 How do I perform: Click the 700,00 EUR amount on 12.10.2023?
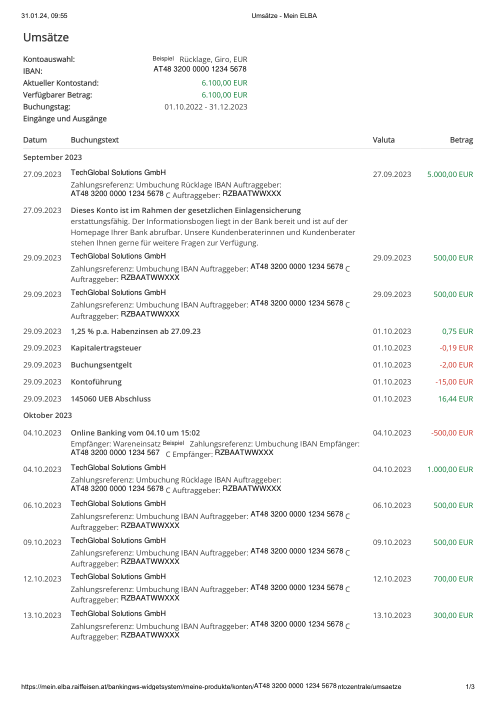pyautogui.click(x=453, y=579)
